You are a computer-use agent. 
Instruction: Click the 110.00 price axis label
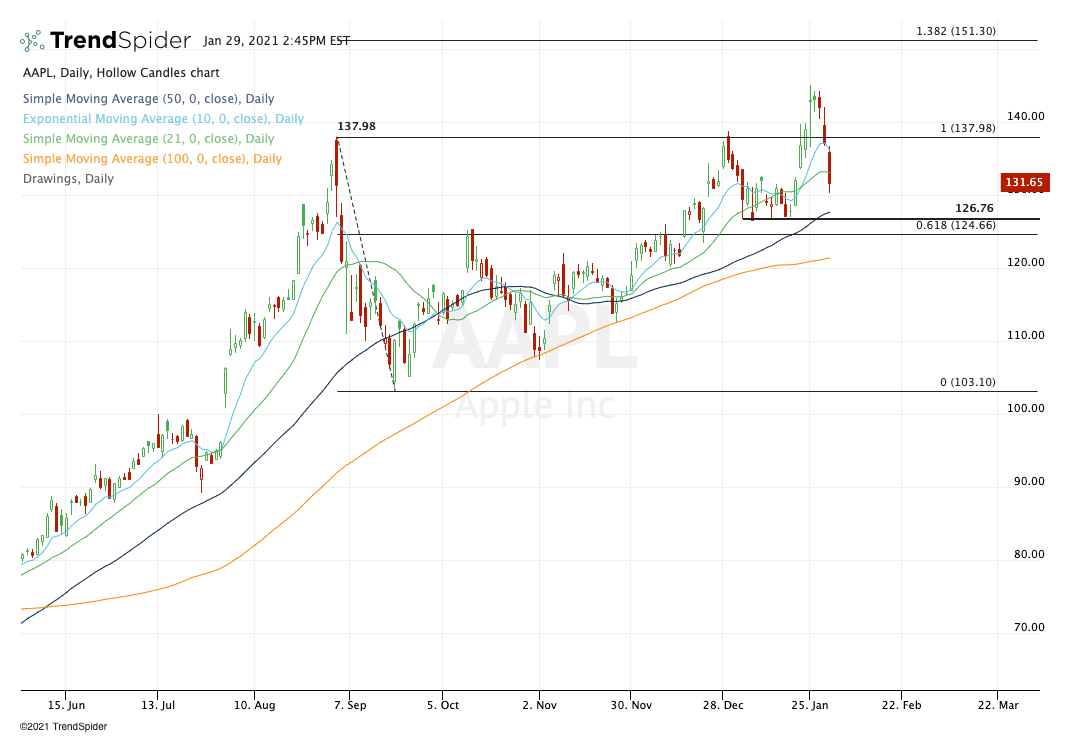point(1026,336)
